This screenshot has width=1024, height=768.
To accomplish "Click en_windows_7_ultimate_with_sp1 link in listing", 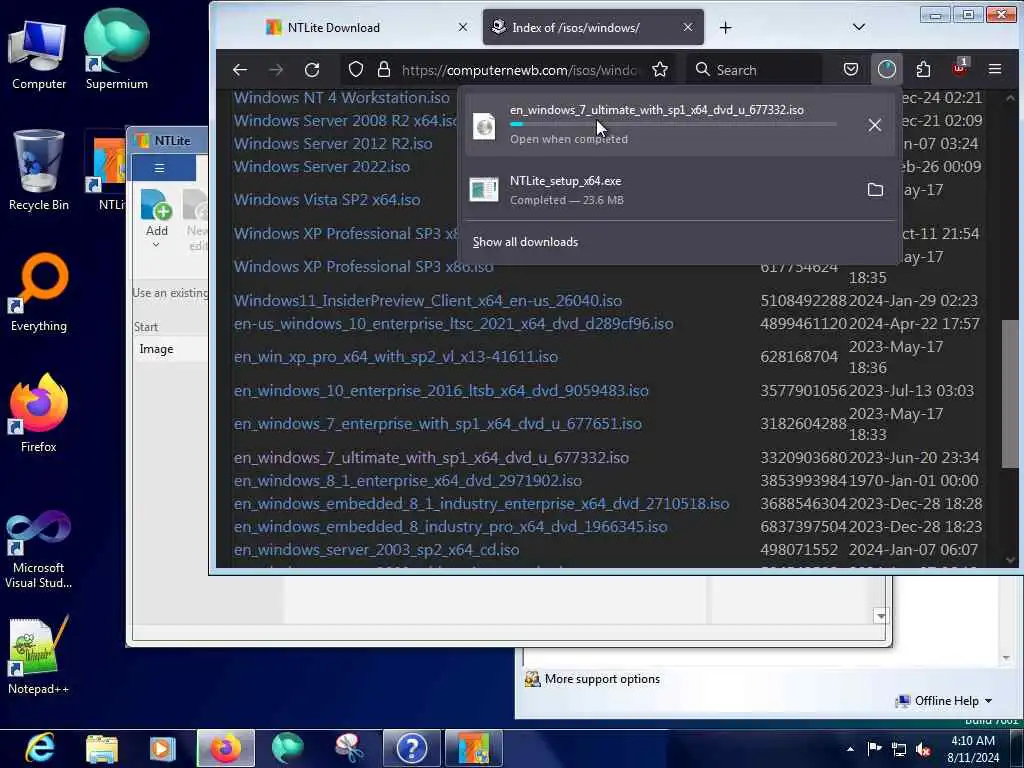I will pos(431,458).
